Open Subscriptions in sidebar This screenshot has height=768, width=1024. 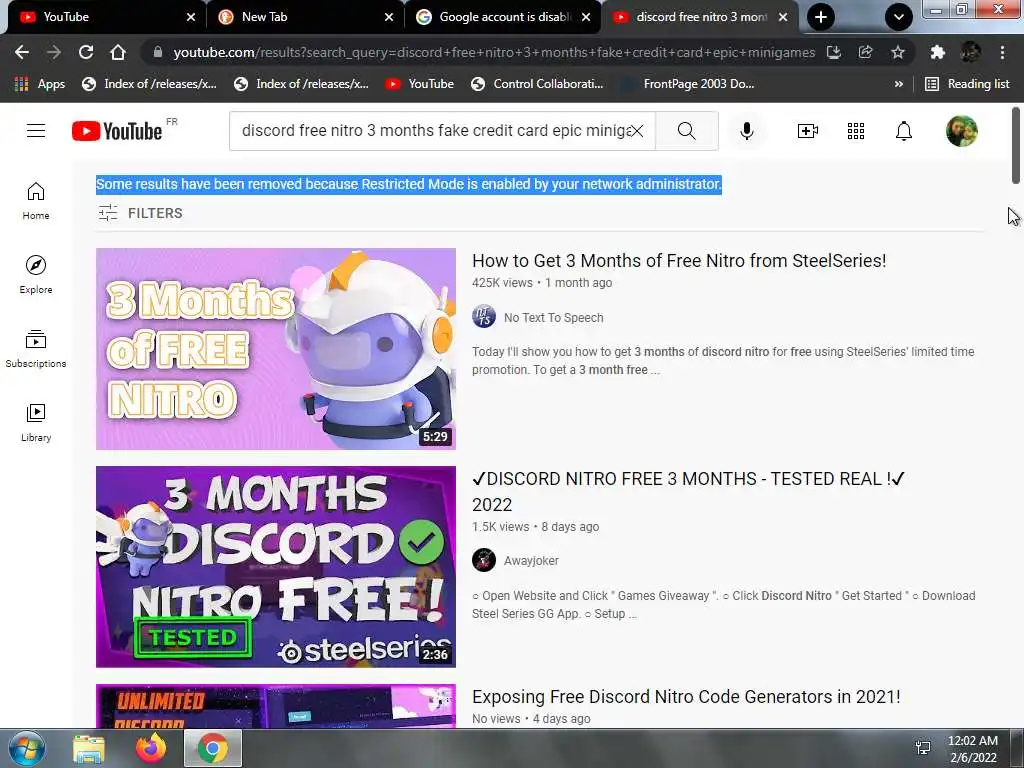(36, 348)
